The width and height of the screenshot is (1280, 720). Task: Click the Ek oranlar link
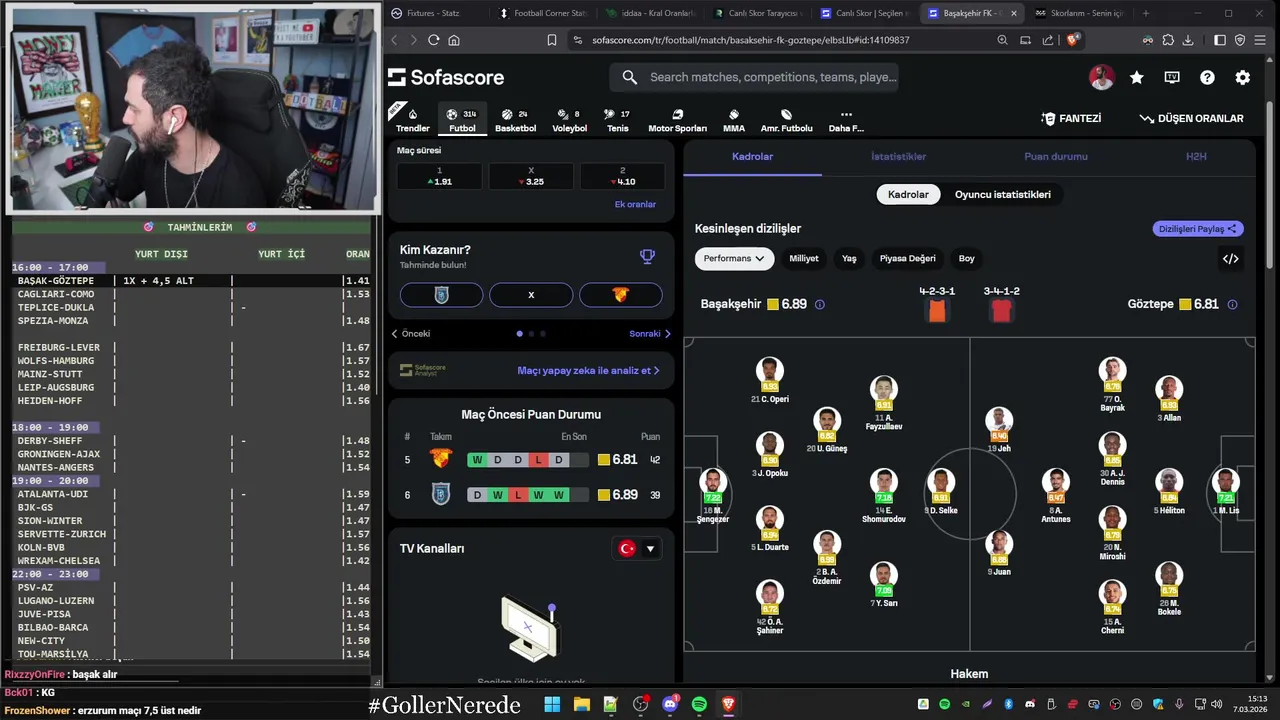coord(635,204)
